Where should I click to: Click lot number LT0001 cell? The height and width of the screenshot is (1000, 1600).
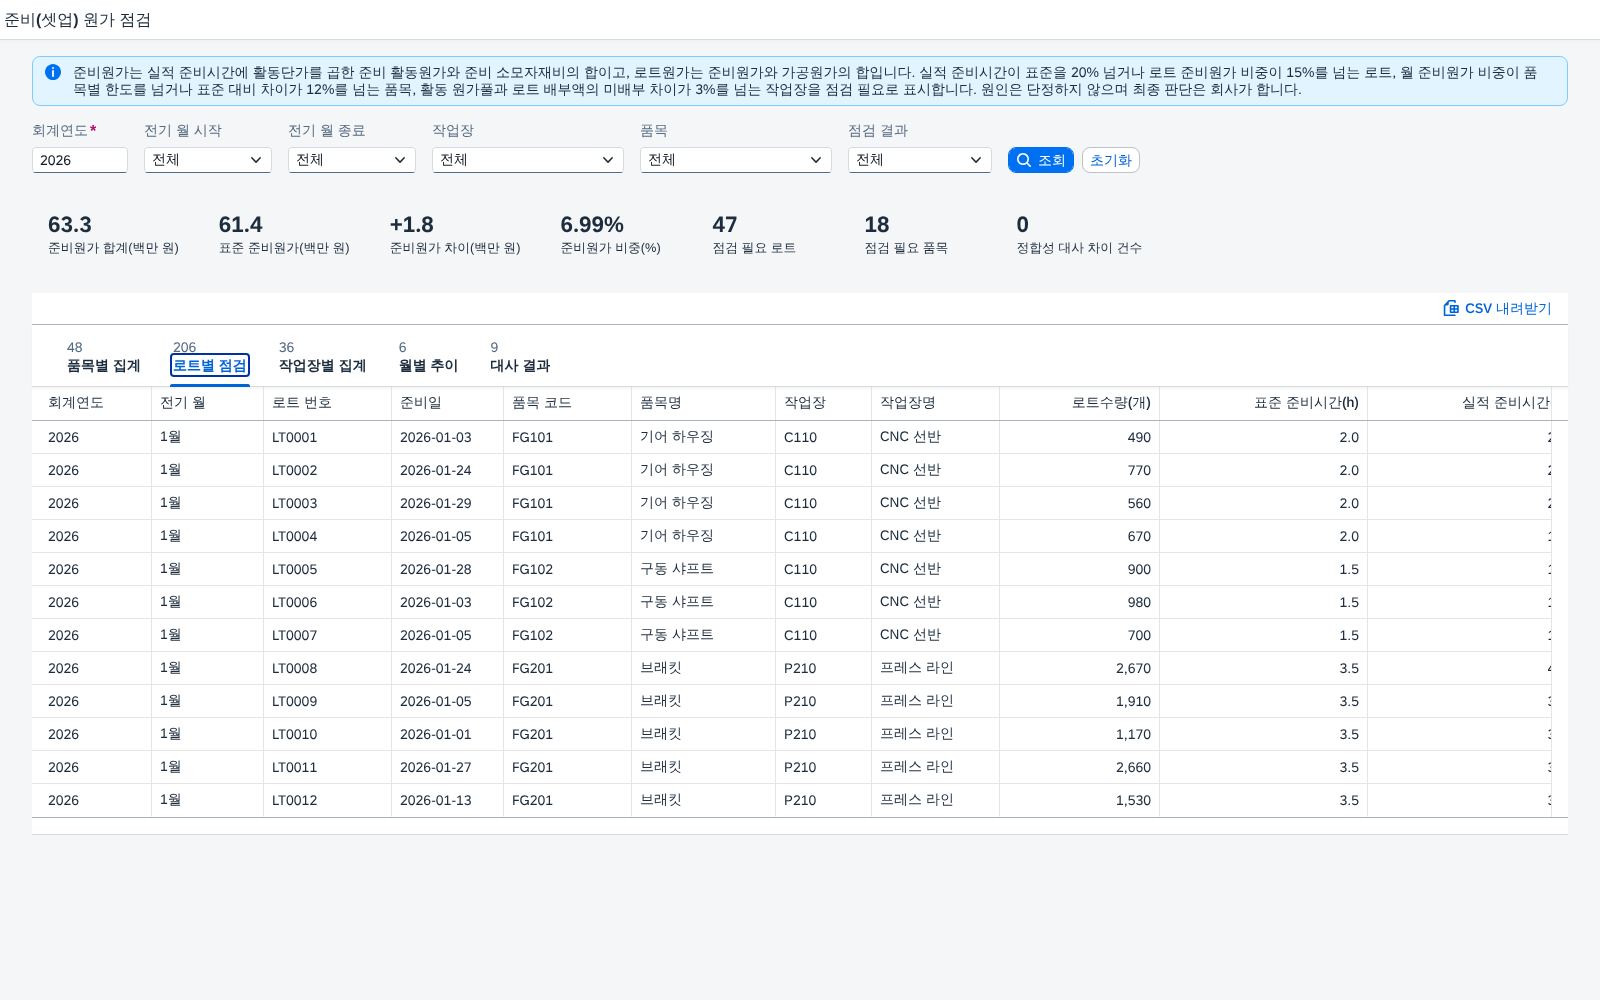pos(327,437)
